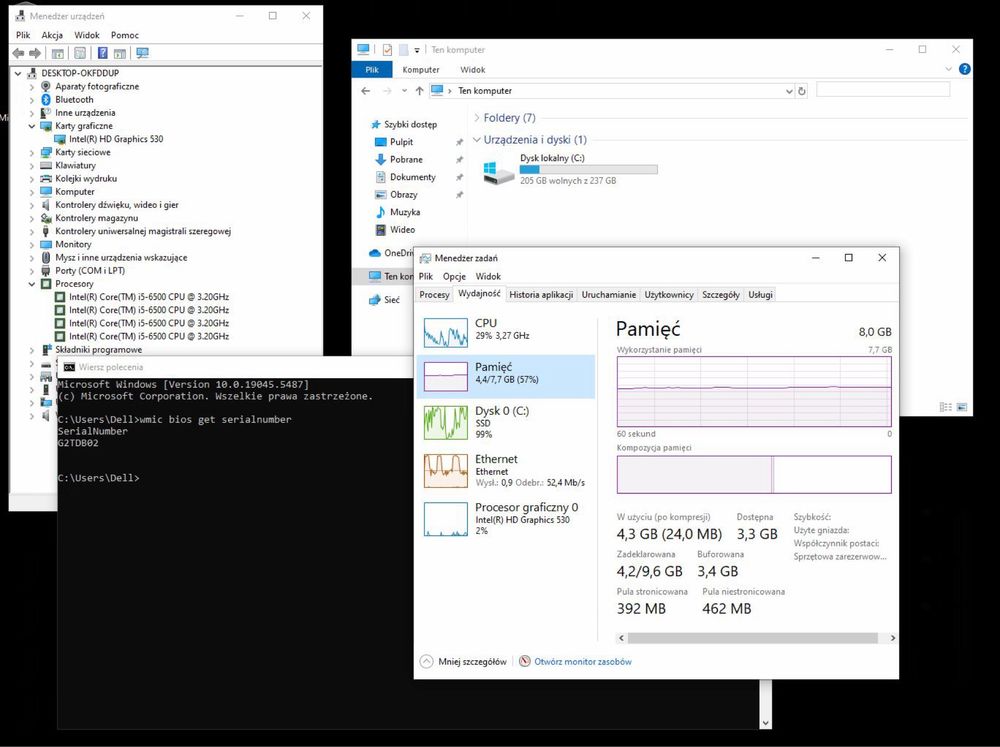Expand the ribbon with the chevron in Explorer

(x=948, y=69)
